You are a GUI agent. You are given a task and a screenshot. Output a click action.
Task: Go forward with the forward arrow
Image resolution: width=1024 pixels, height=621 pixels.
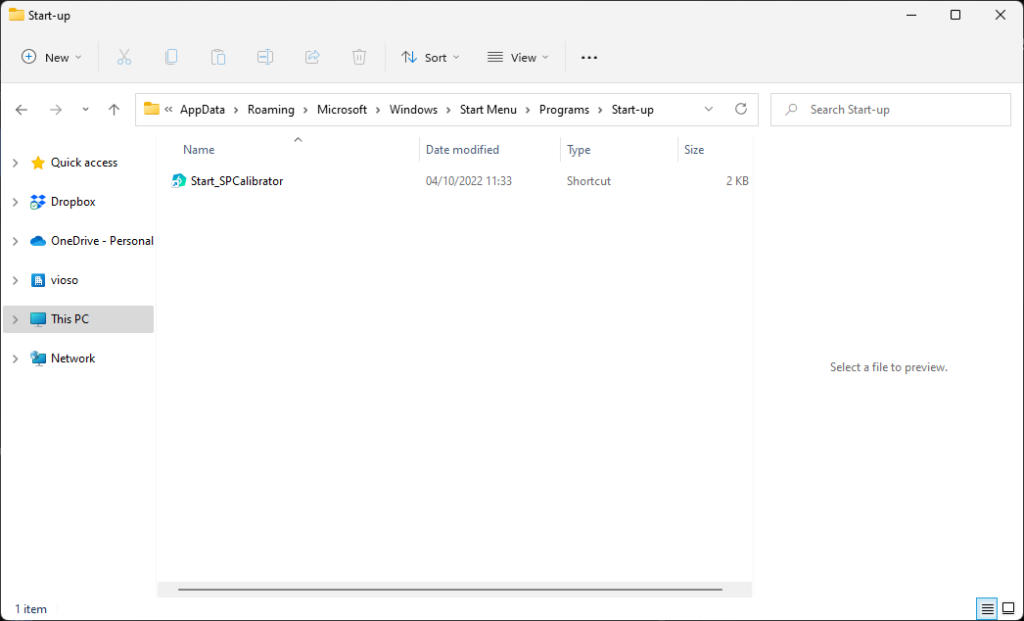(x=56, y=110)
